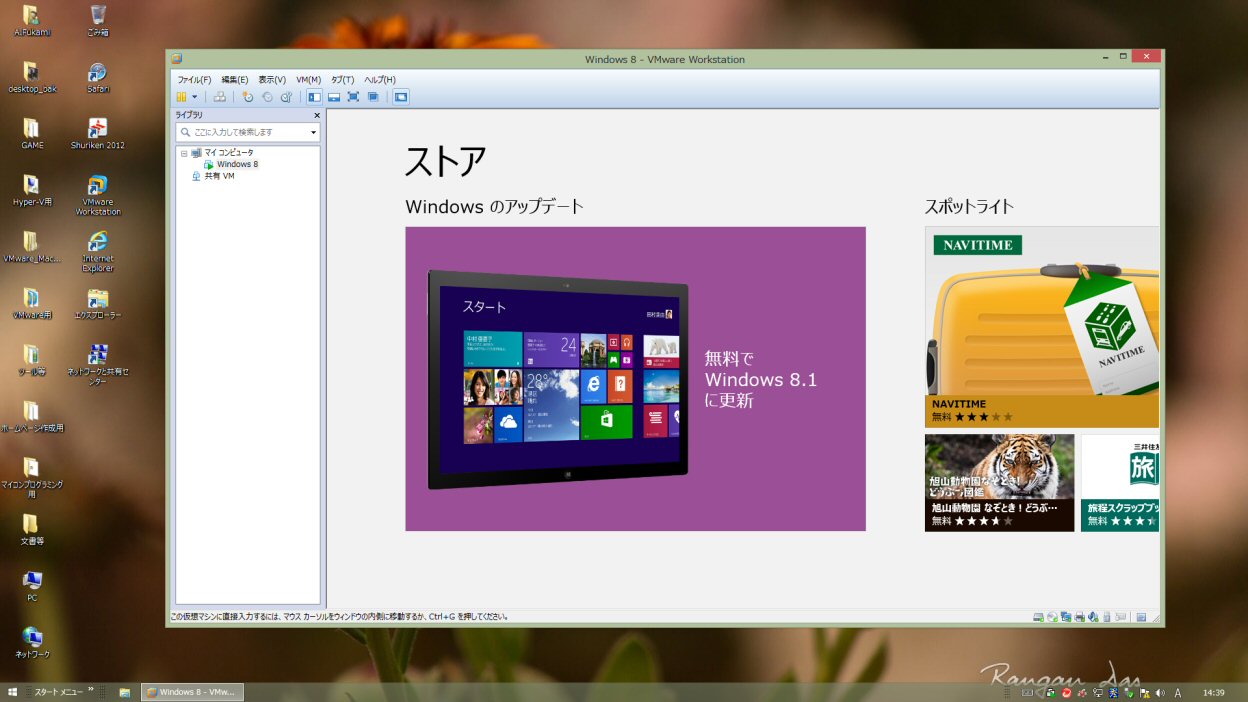The height and width of the screenshot is (702, 1248).
Task: Open the ヘルプ(H) menu
Action: point(380,80)
